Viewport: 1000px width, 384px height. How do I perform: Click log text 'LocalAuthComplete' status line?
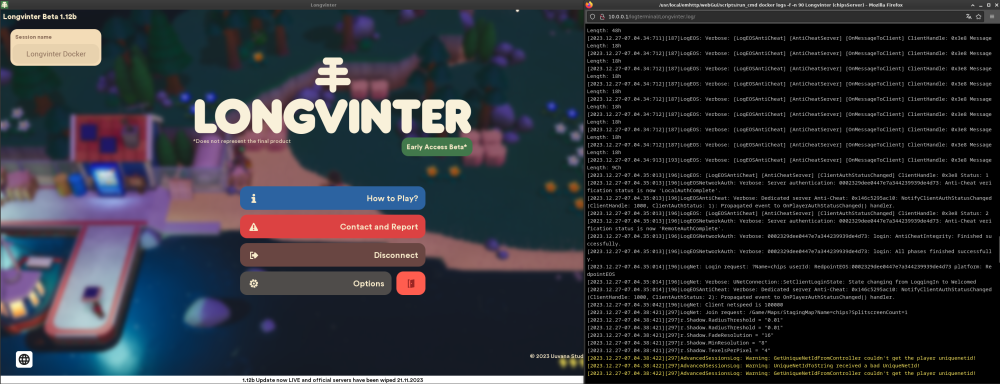789,186
